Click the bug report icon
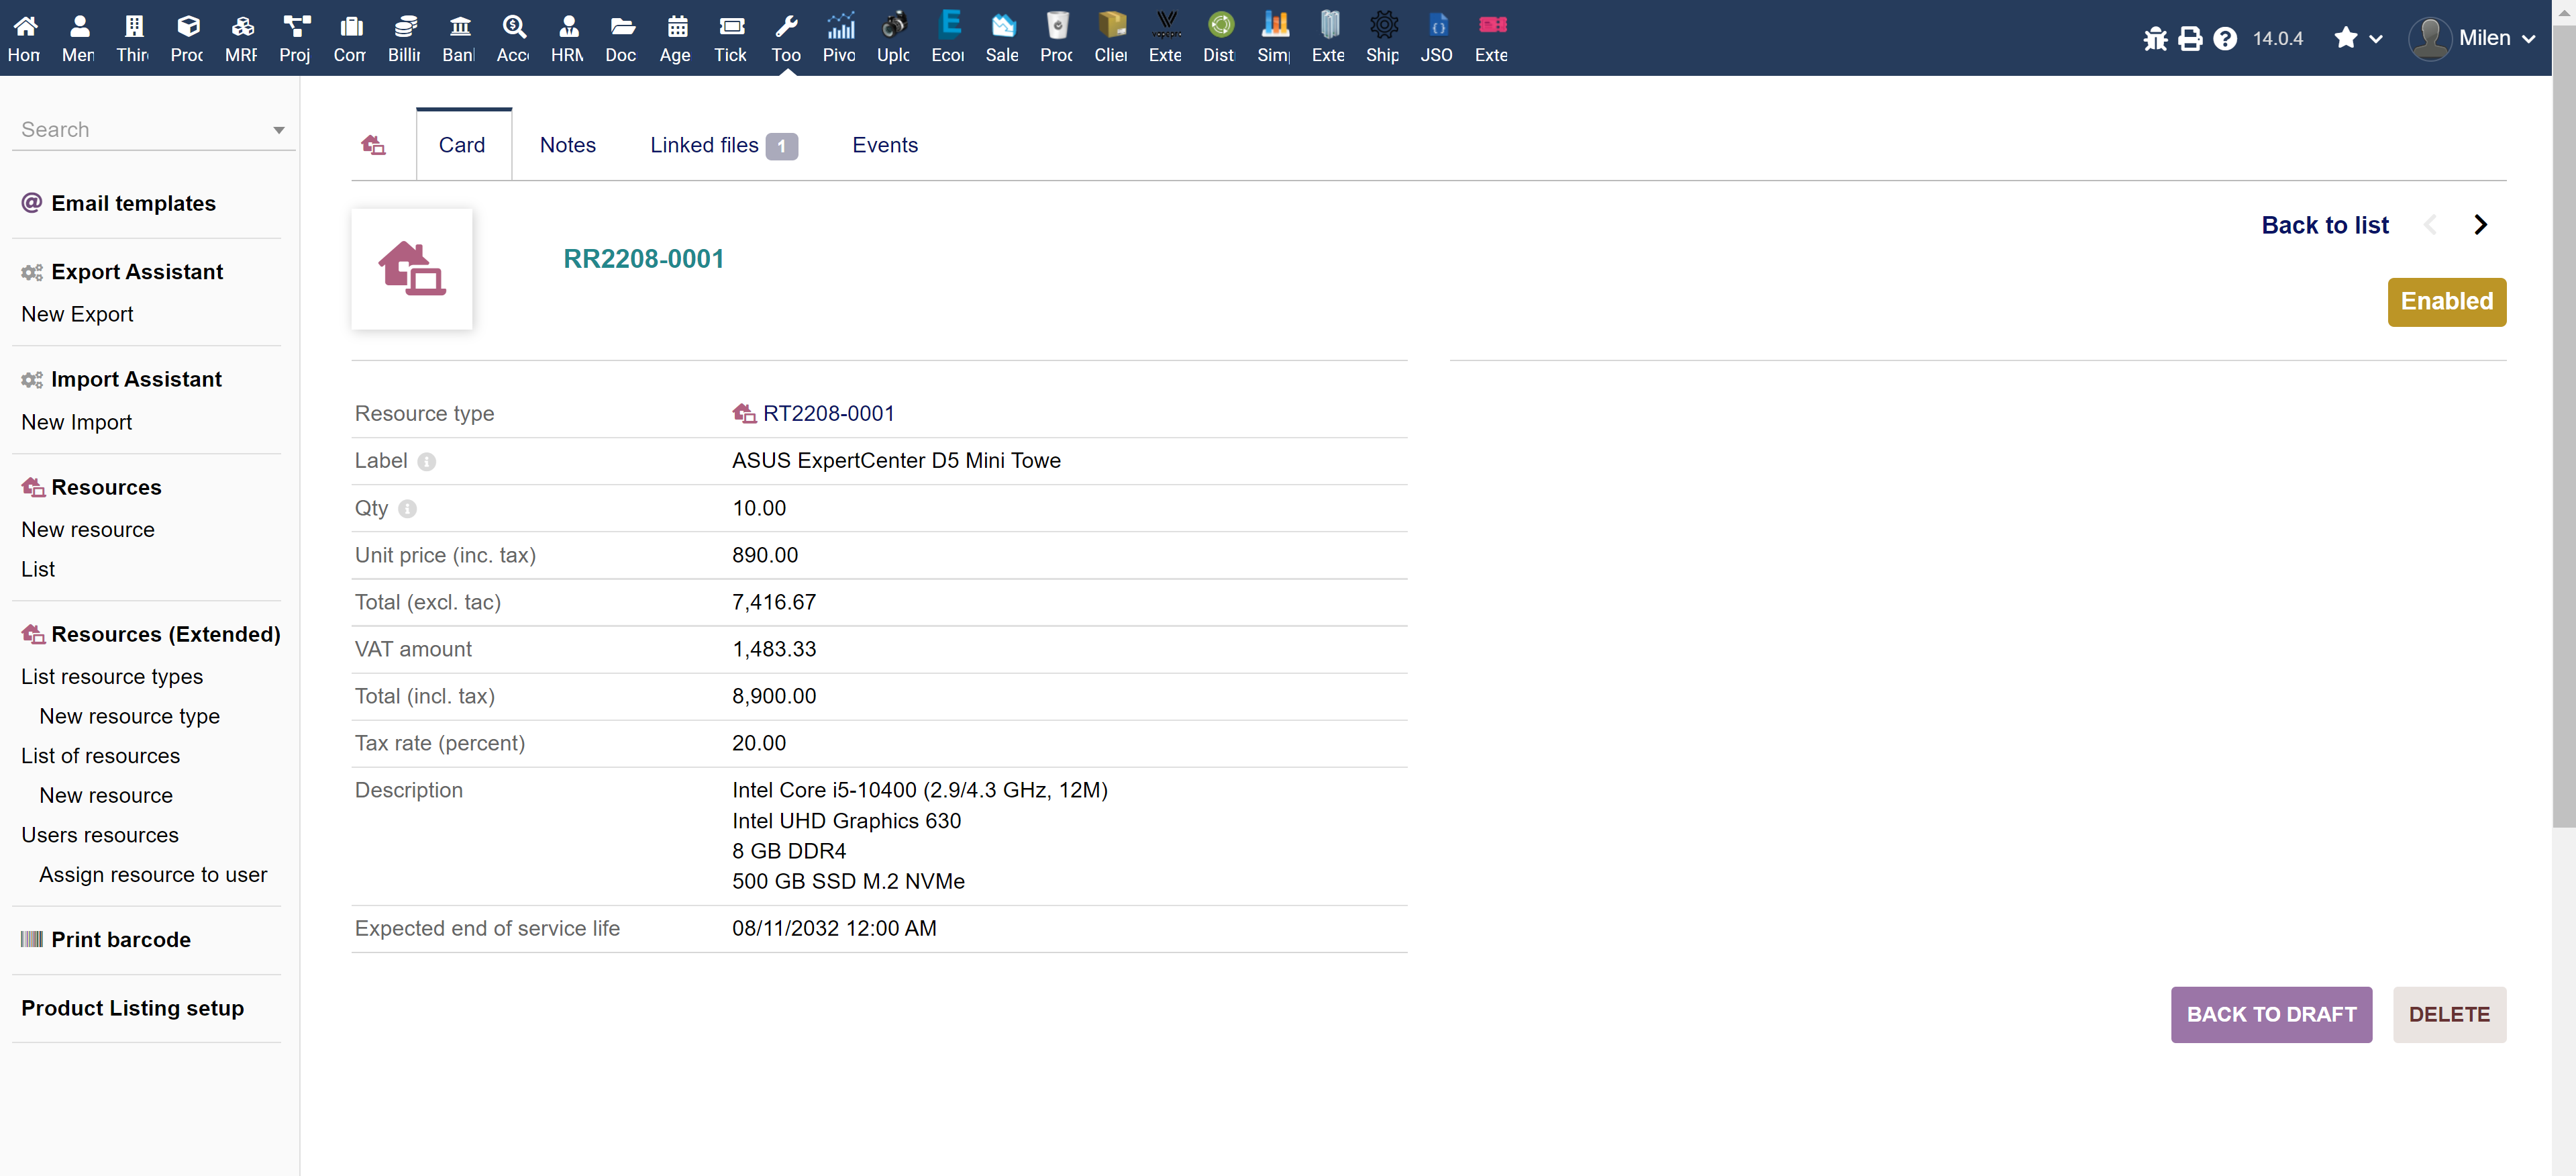Image resolution: width=2576 pixels, height=1176 pixels. pyautogui.click(x=2155, y=38)
